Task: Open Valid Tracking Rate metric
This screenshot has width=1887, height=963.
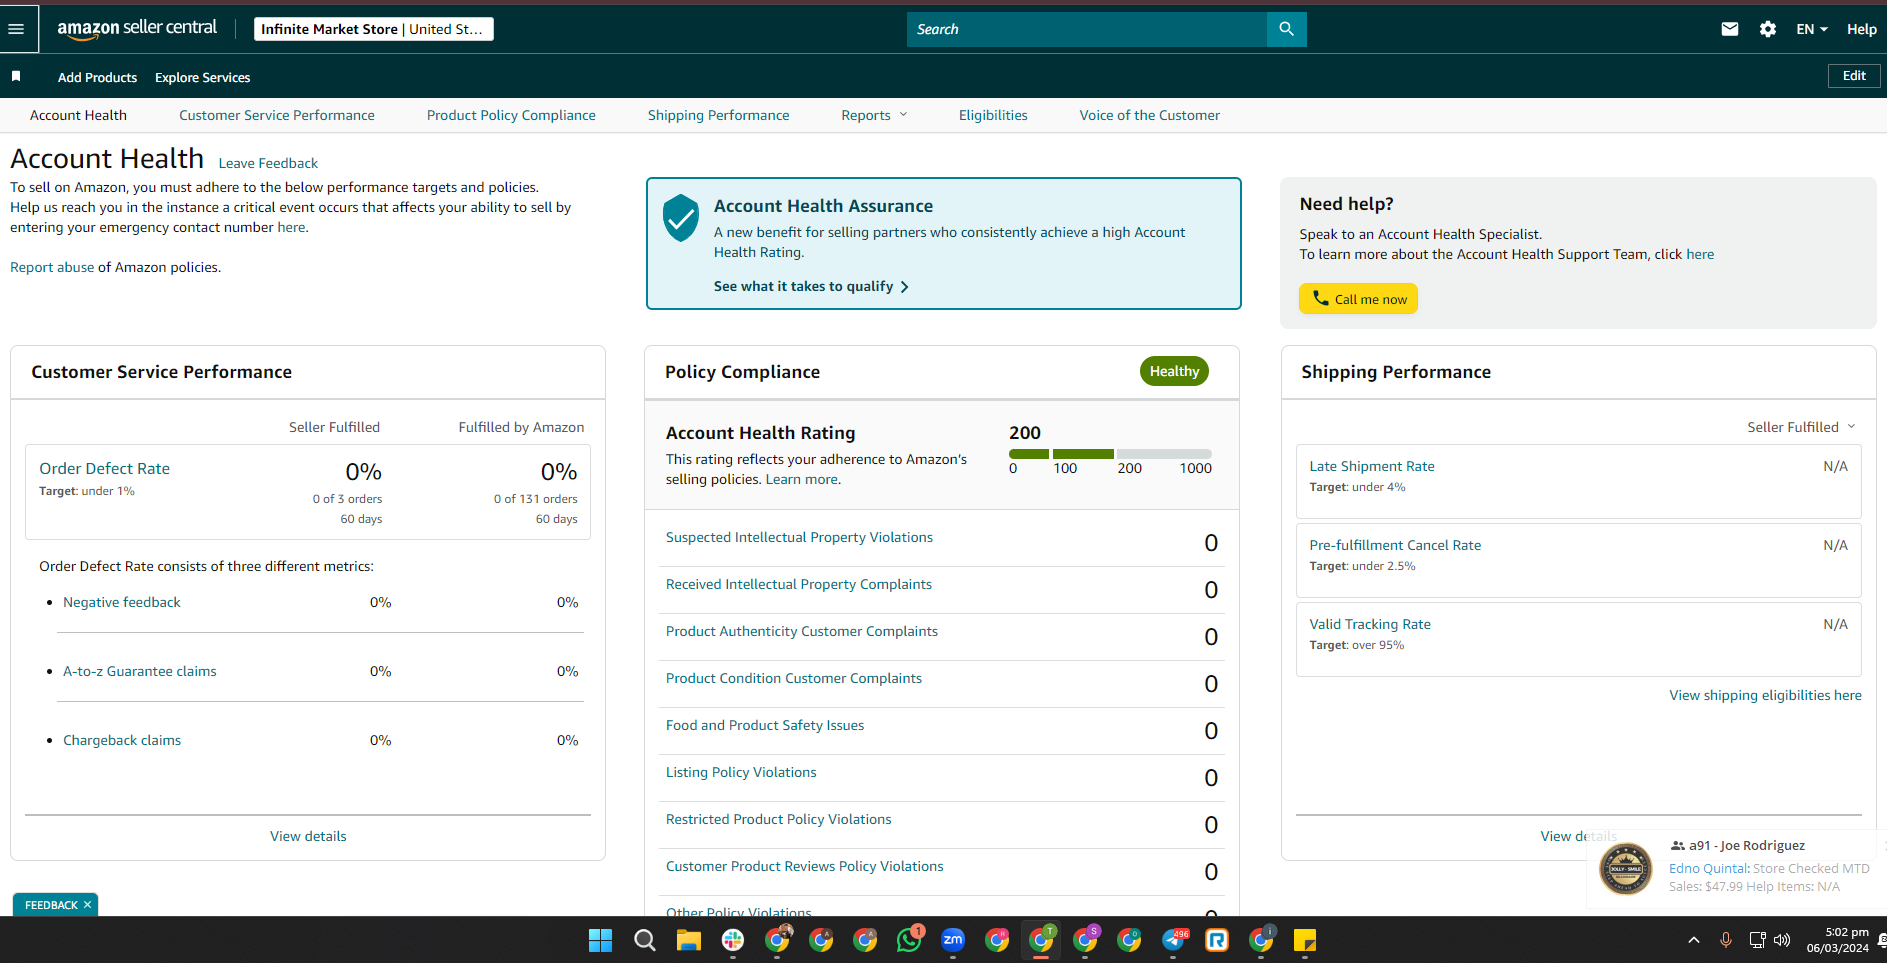Action: pos(1370,624)
